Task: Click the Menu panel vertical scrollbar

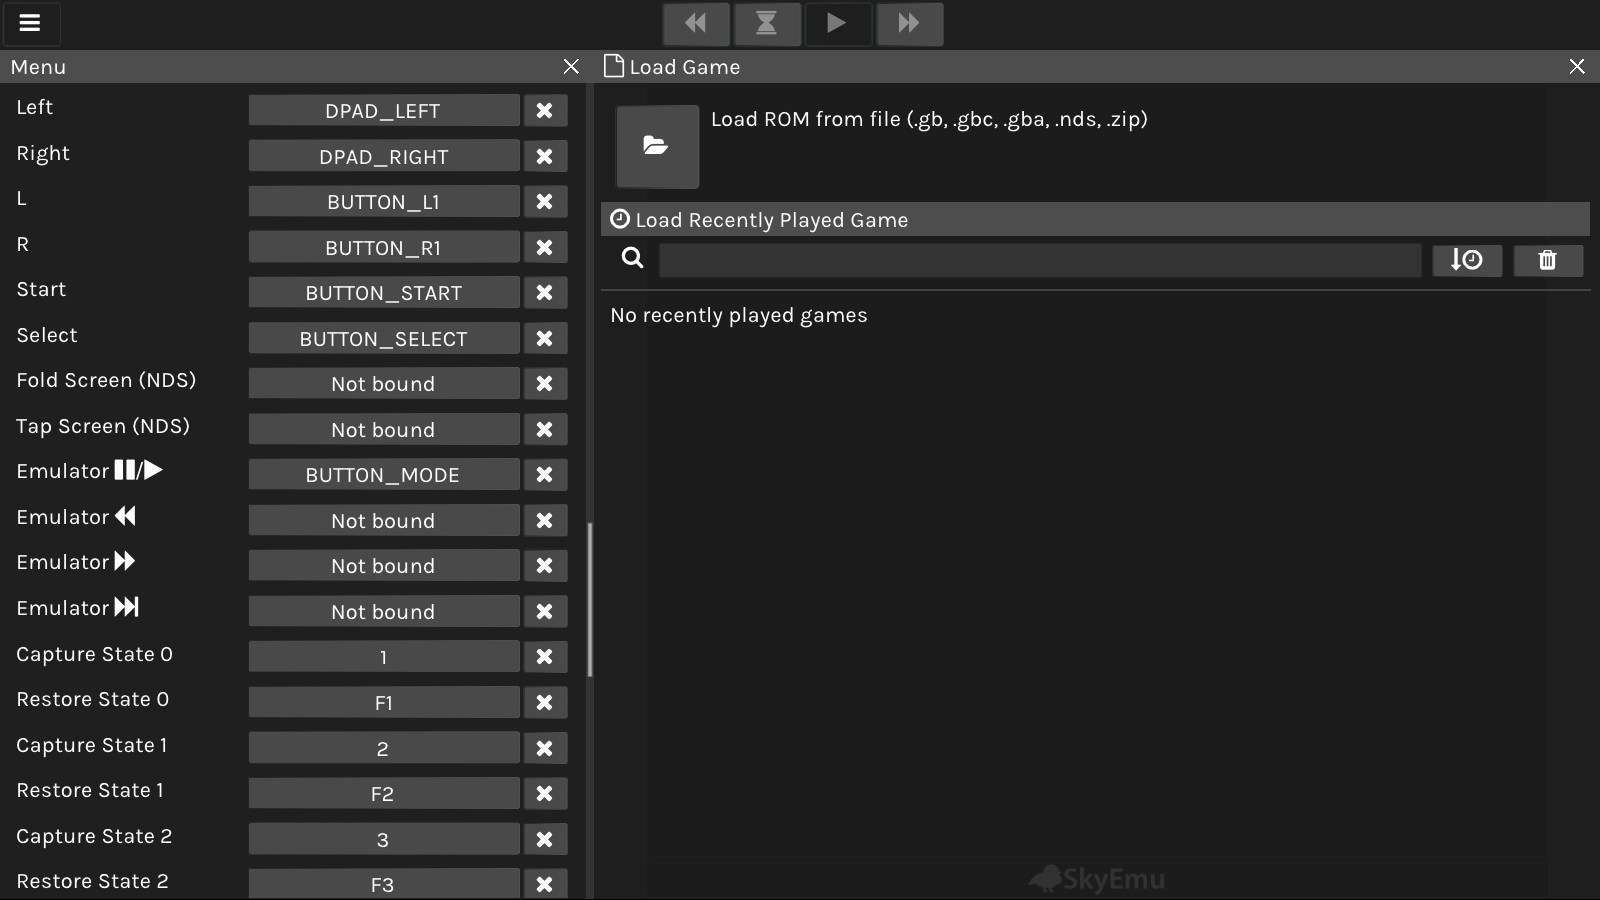Action: pos(590,600)
